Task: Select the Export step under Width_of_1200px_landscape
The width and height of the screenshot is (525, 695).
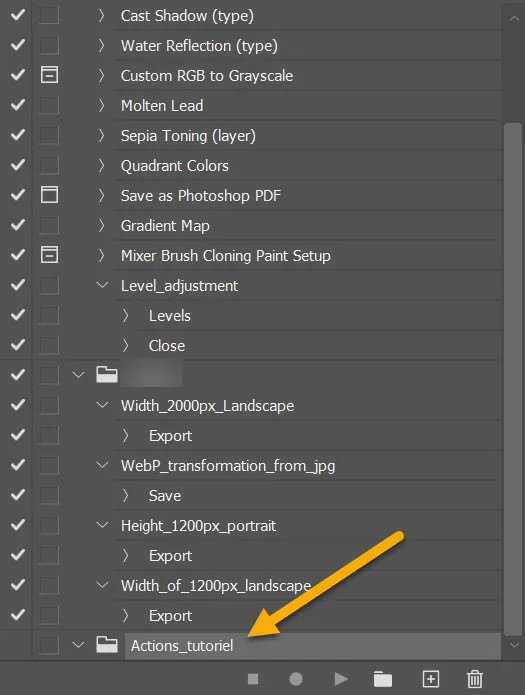Action: pos(170,616)
